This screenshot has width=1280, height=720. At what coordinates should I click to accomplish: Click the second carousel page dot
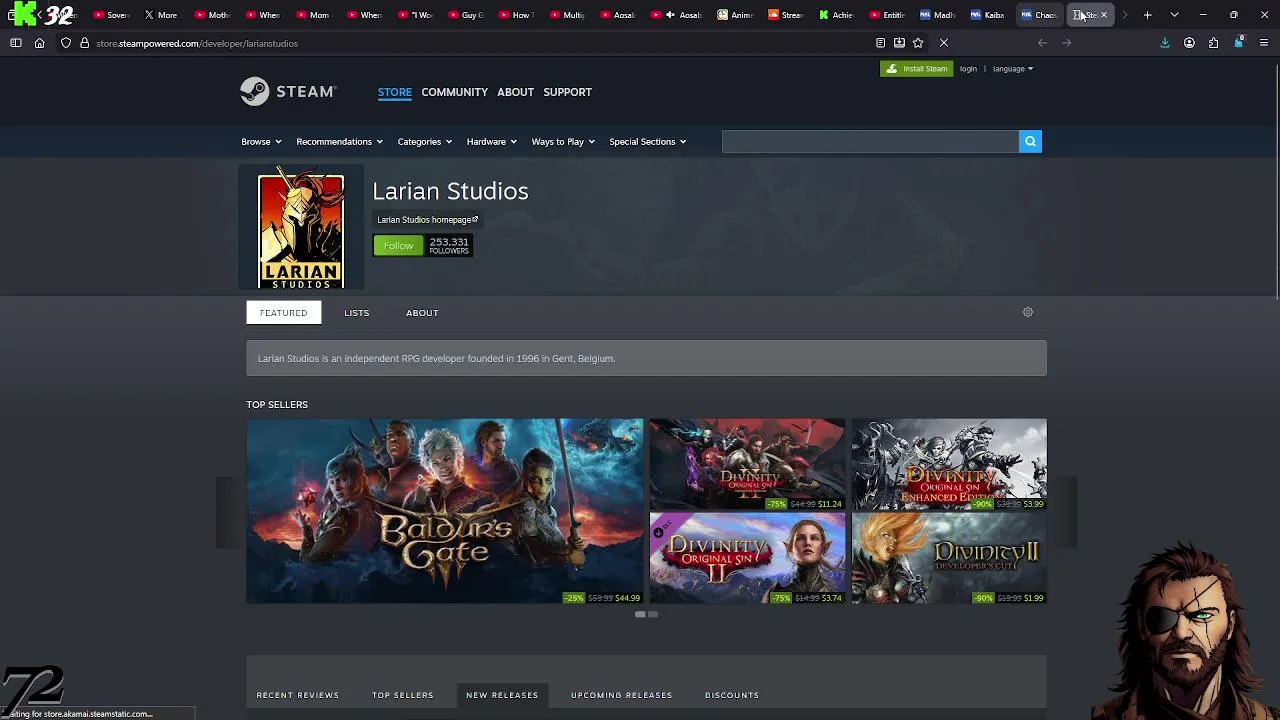[653, 614]
